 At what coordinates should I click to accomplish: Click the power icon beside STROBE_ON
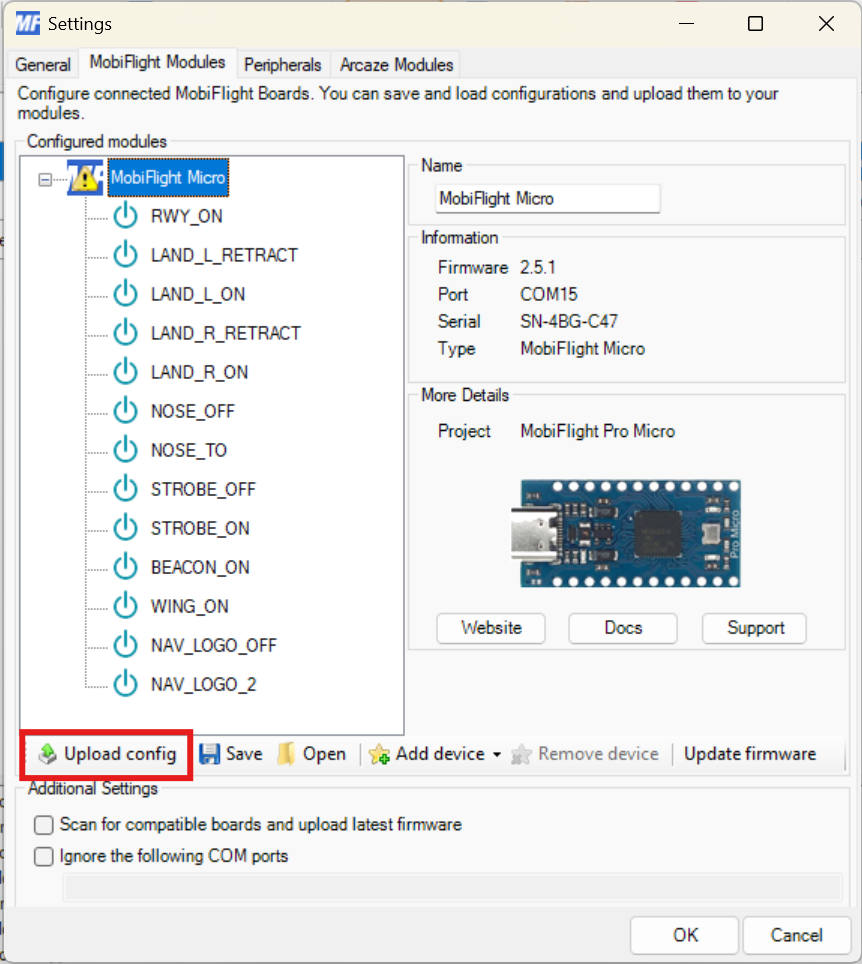[x=125, y=528]
